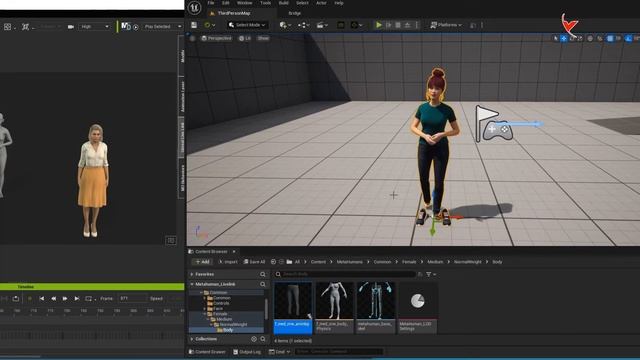Click the search icon beside Favorites
This screenshot has width=640, height=360.
tap(263, 274)
